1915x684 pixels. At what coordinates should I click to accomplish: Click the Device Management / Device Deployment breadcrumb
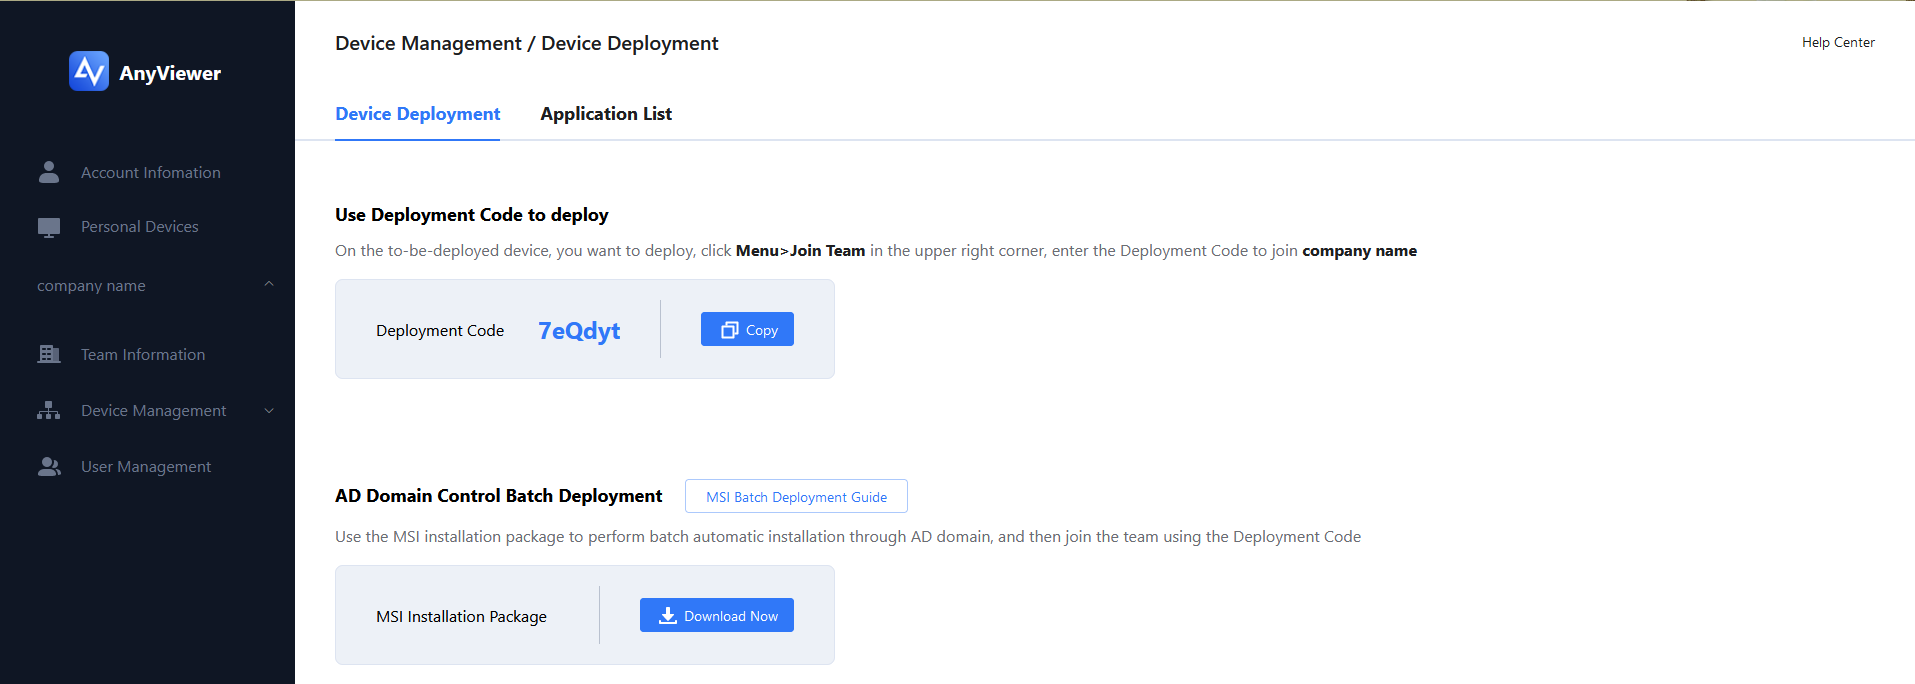(x=526, y=43)
